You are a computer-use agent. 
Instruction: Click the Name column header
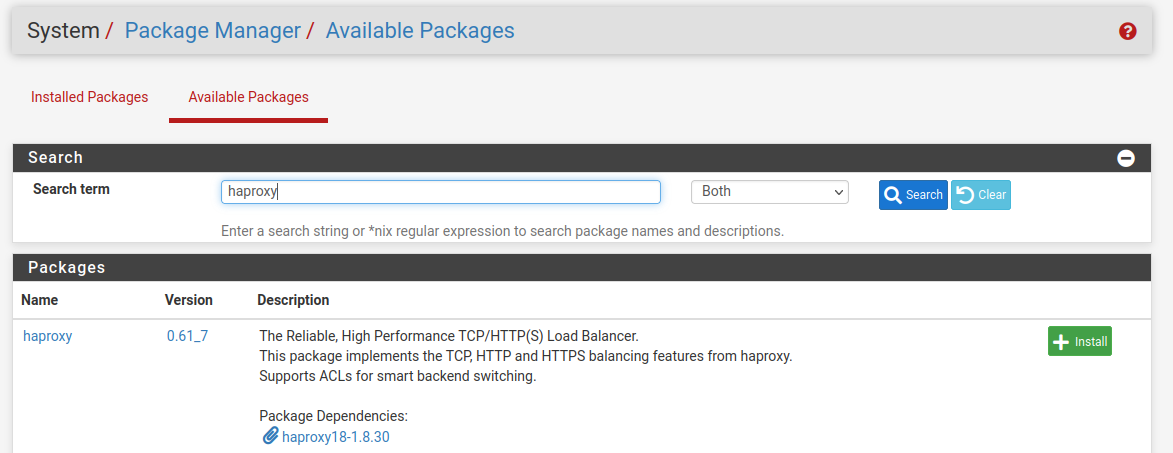(40, 300)
